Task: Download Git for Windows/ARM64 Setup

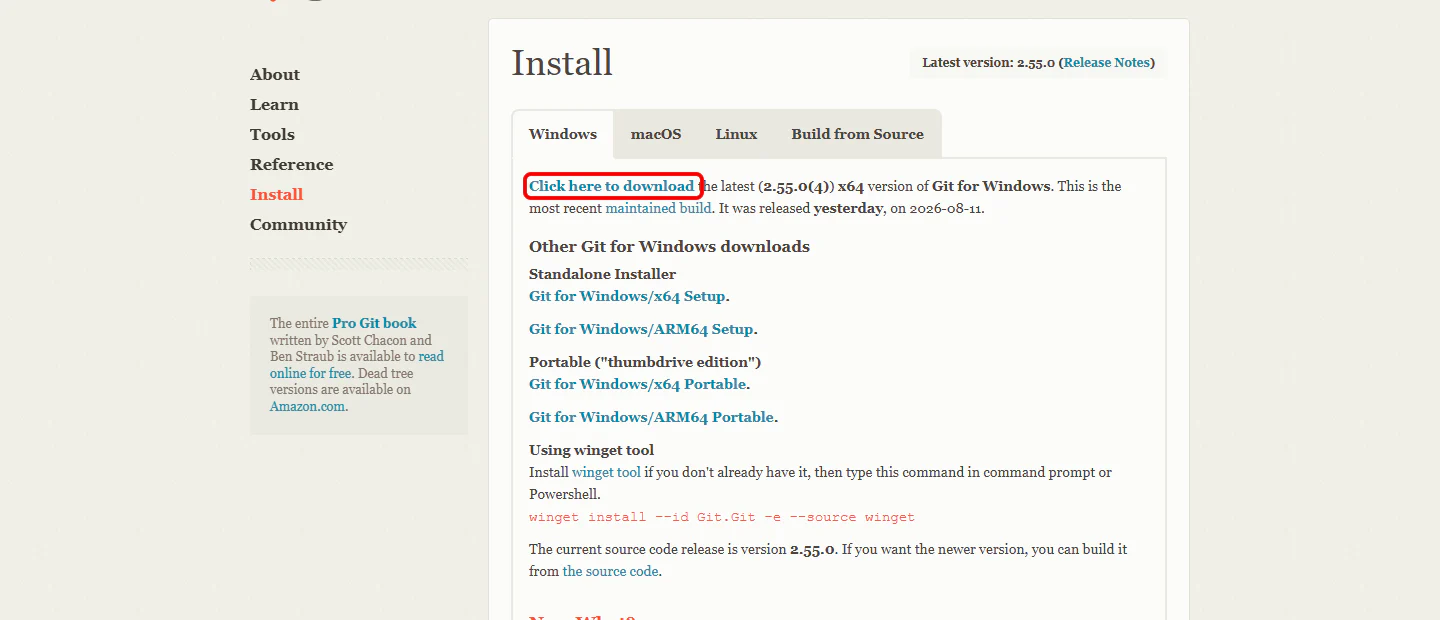Action: tap(641, 330)
